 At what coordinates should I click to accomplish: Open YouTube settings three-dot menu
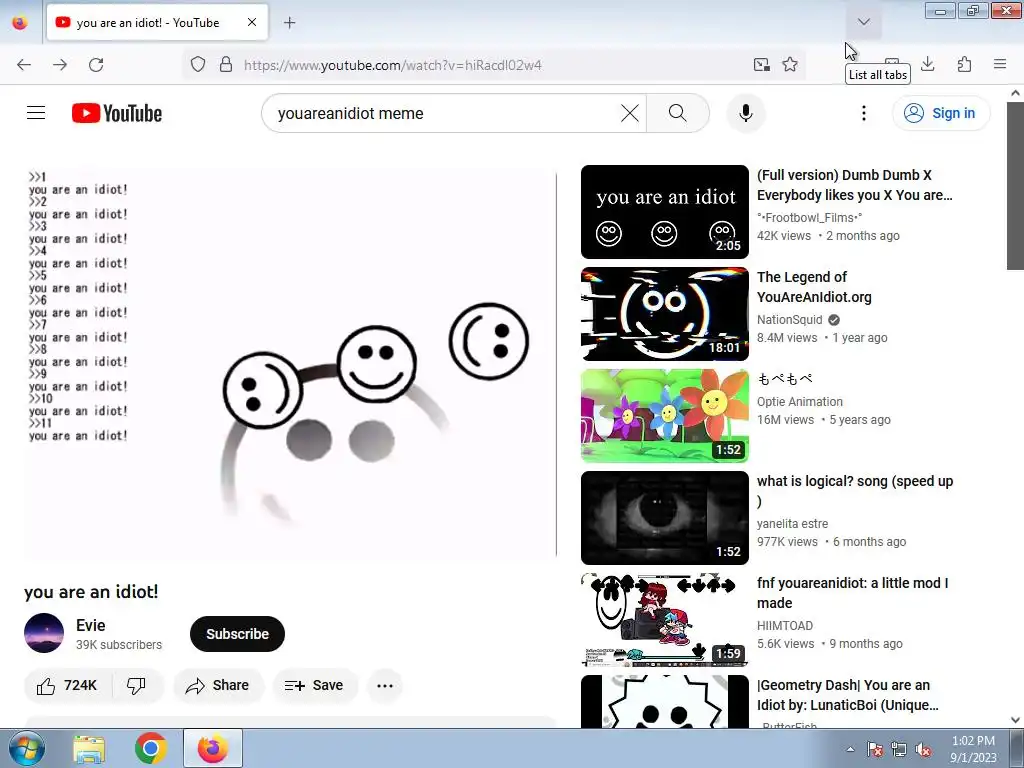pos(864,113)
